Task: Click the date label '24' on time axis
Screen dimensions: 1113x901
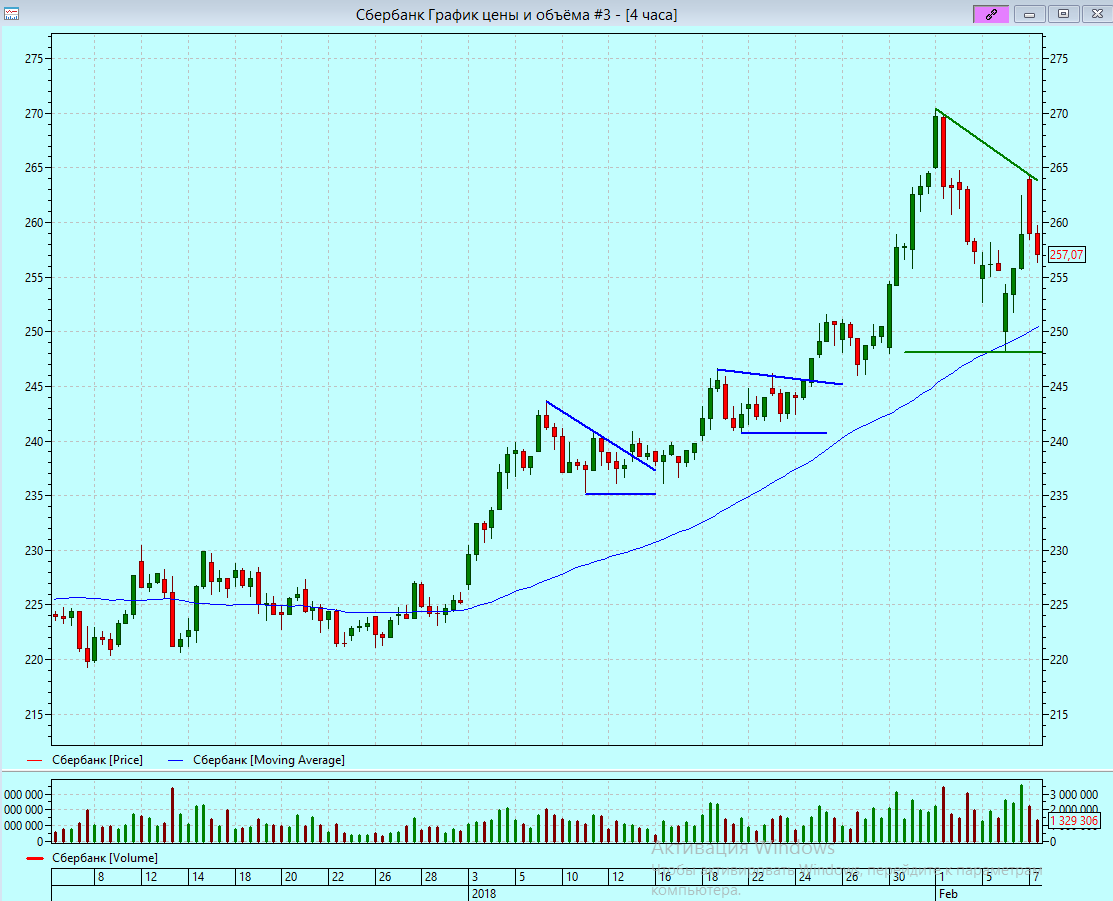Action: tap(804, 877)
